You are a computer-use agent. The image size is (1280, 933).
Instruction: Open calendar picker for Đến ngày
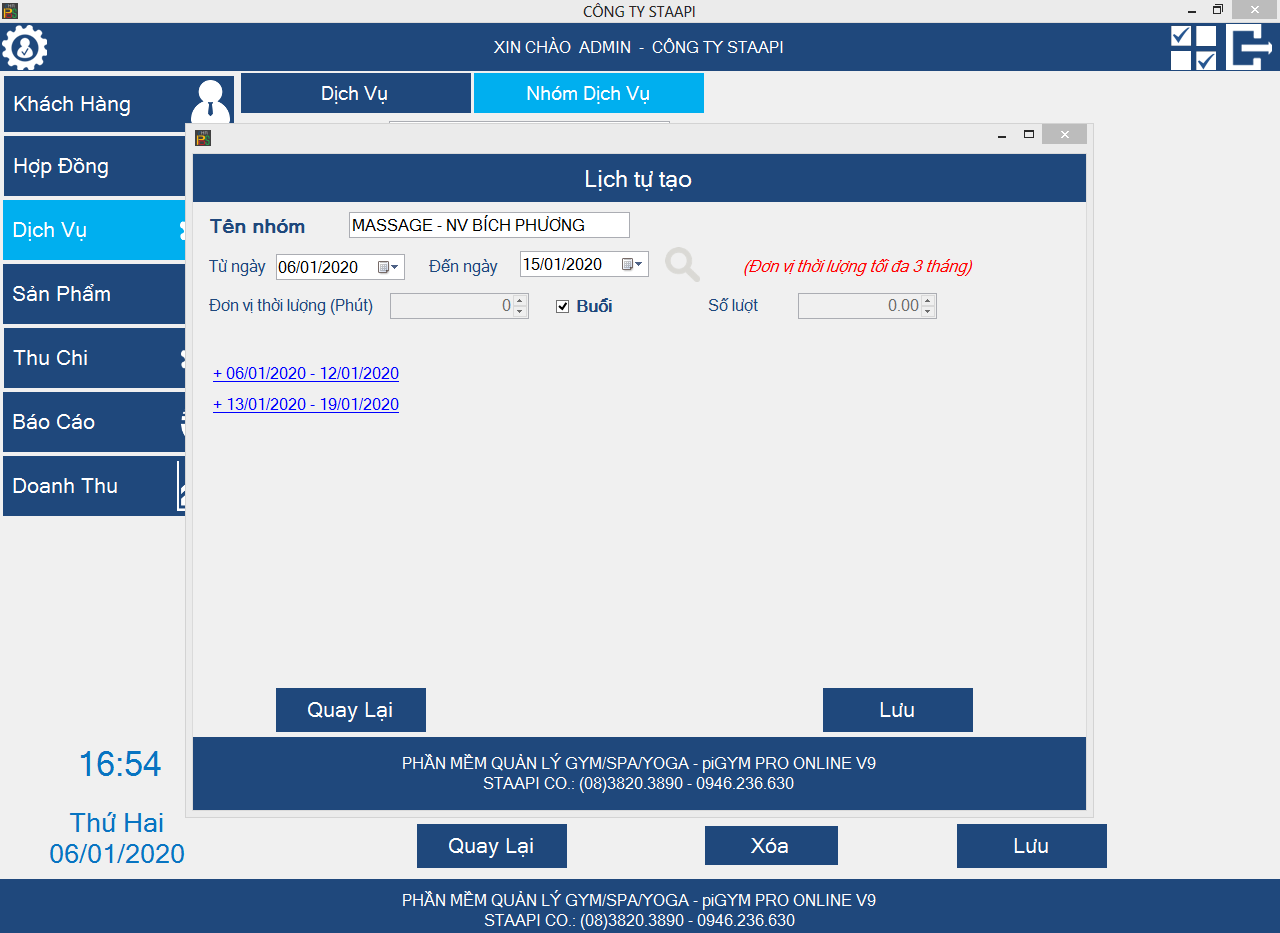pos(633,265)
